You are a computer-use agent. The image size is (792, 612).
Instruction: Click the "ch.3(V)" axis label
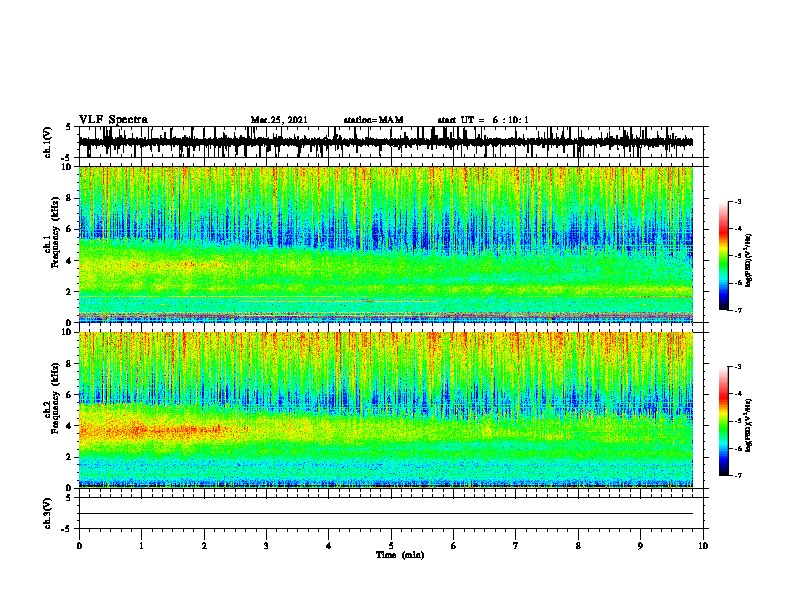[48, 513]
